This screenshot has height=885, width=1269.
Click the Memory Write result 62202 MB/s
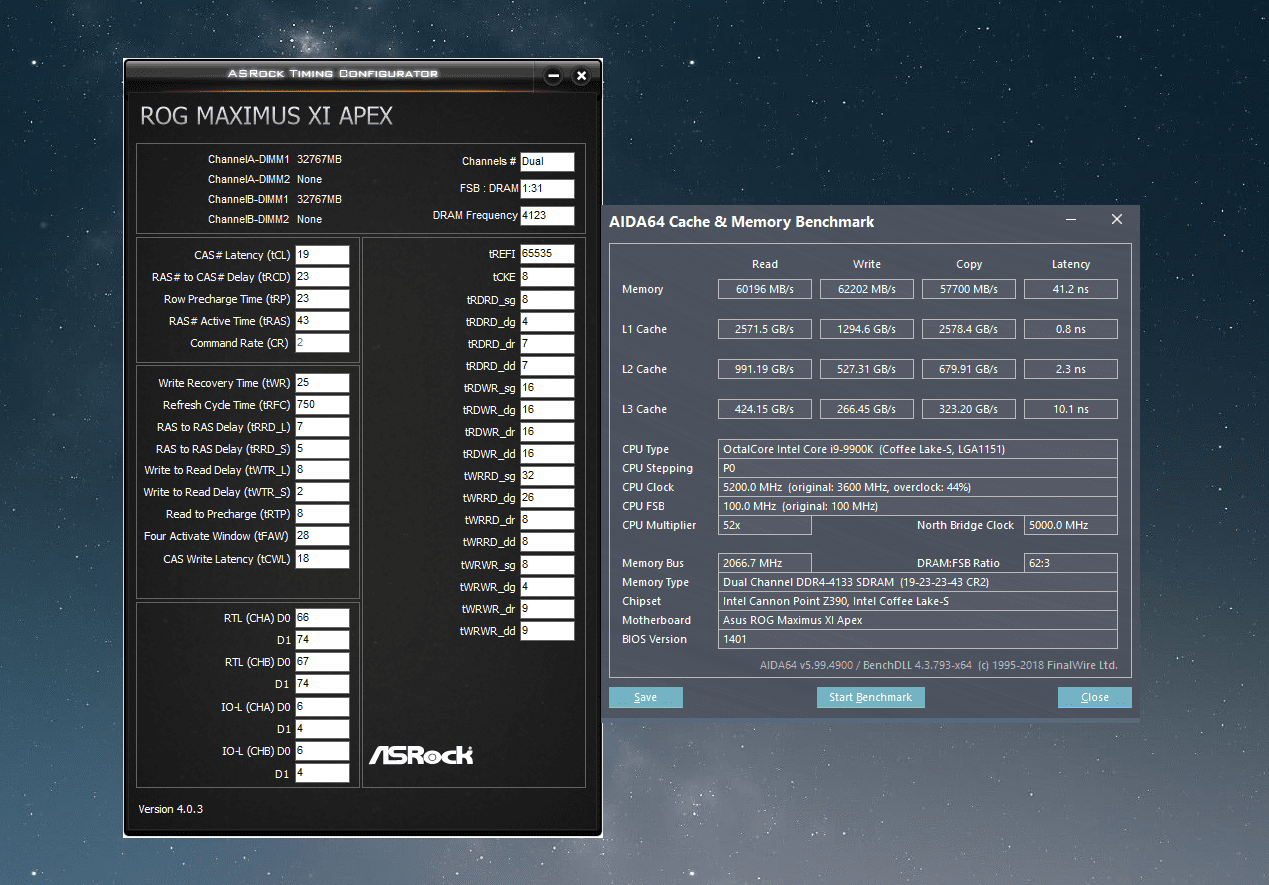click(867, 289)
